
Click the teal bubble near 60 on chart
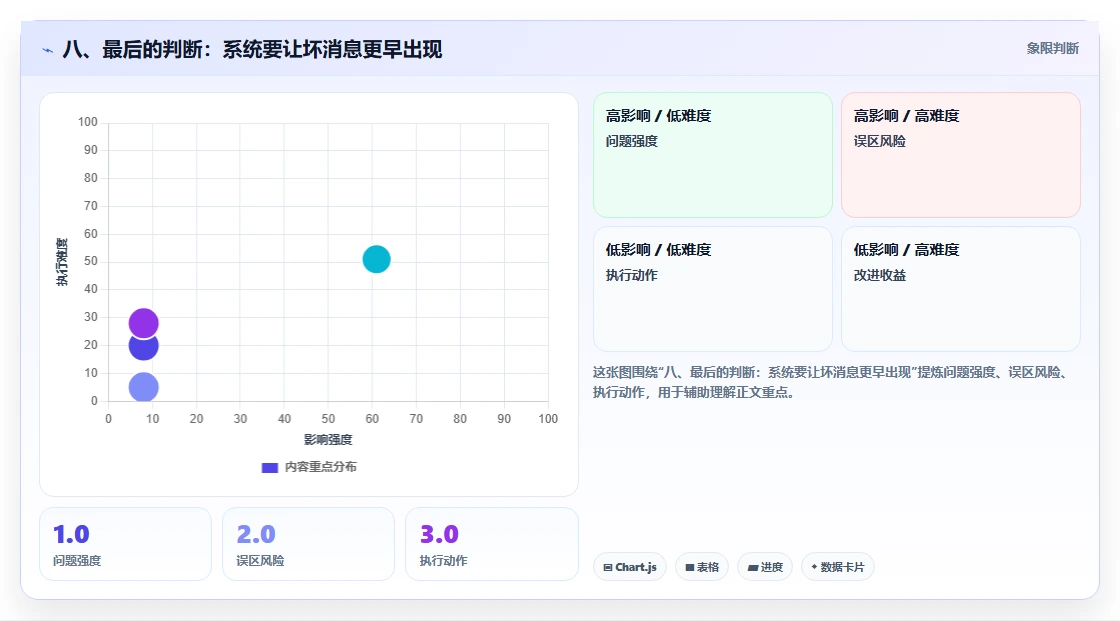click(x=376, y=259)
